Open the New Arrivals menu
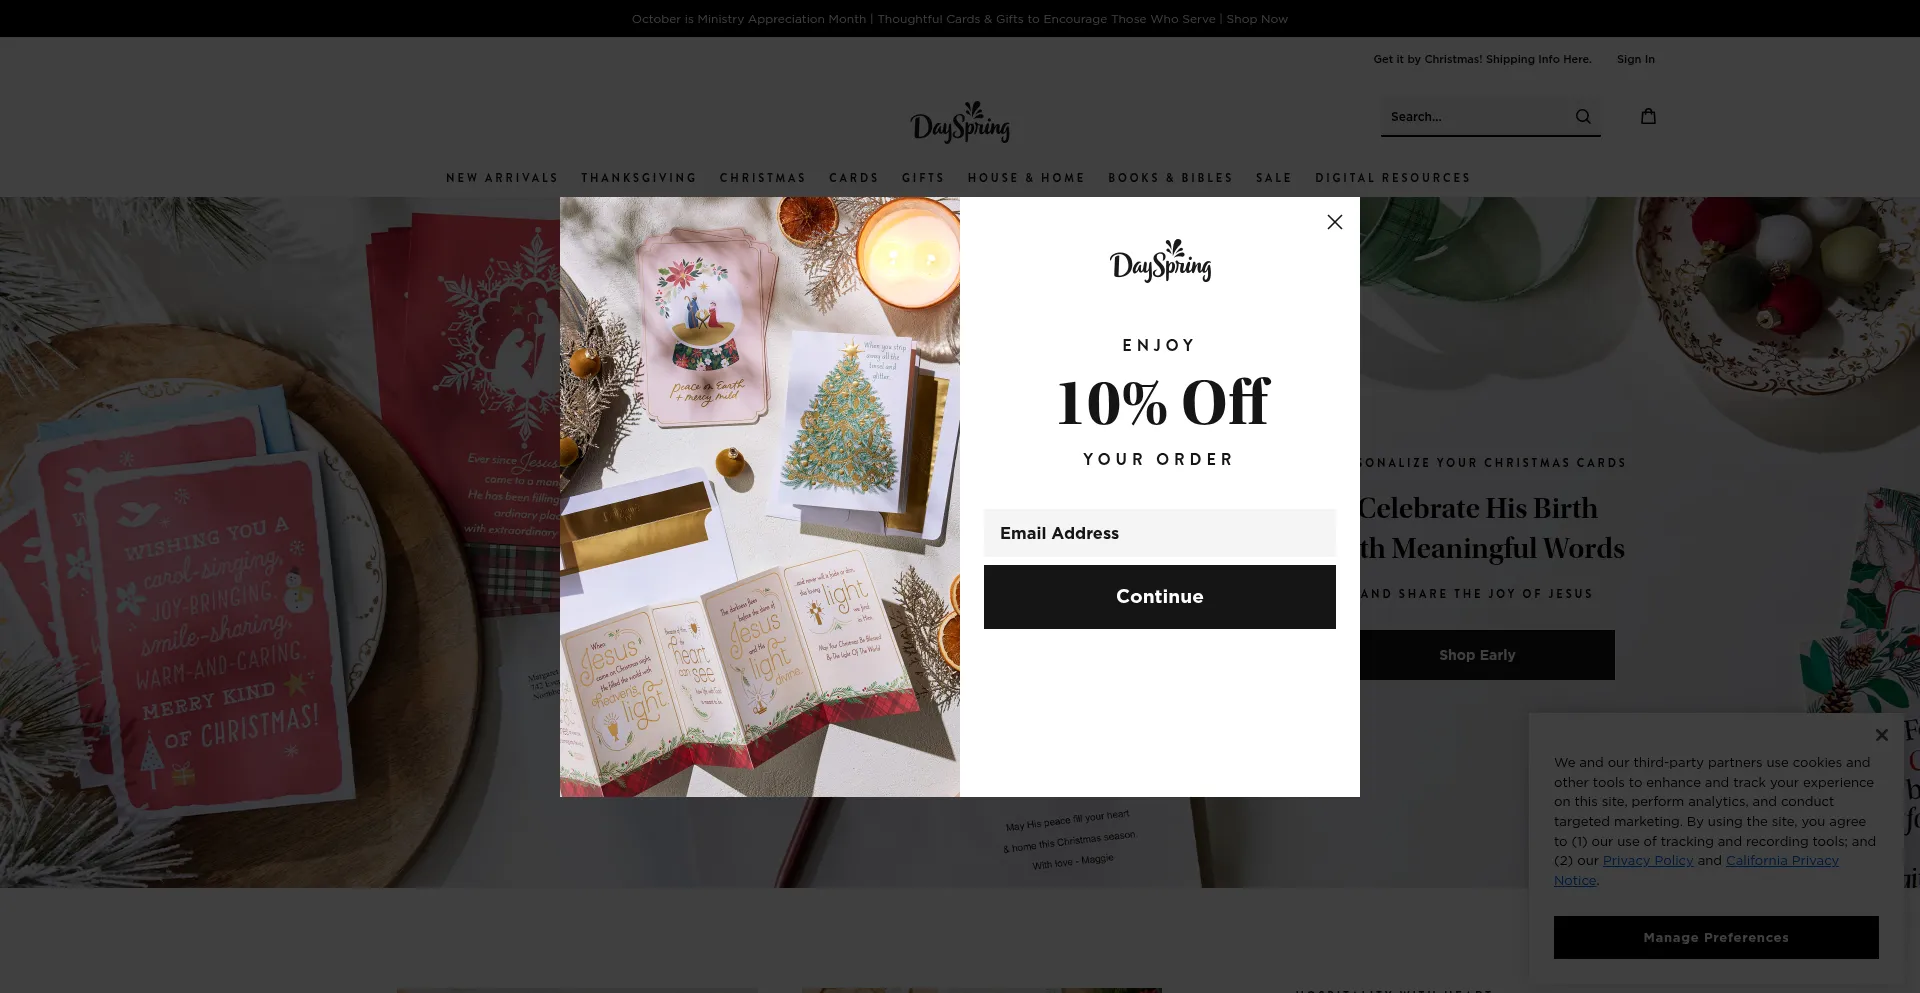The height and width of the screenshot is (993, 1920). [502, 178]
